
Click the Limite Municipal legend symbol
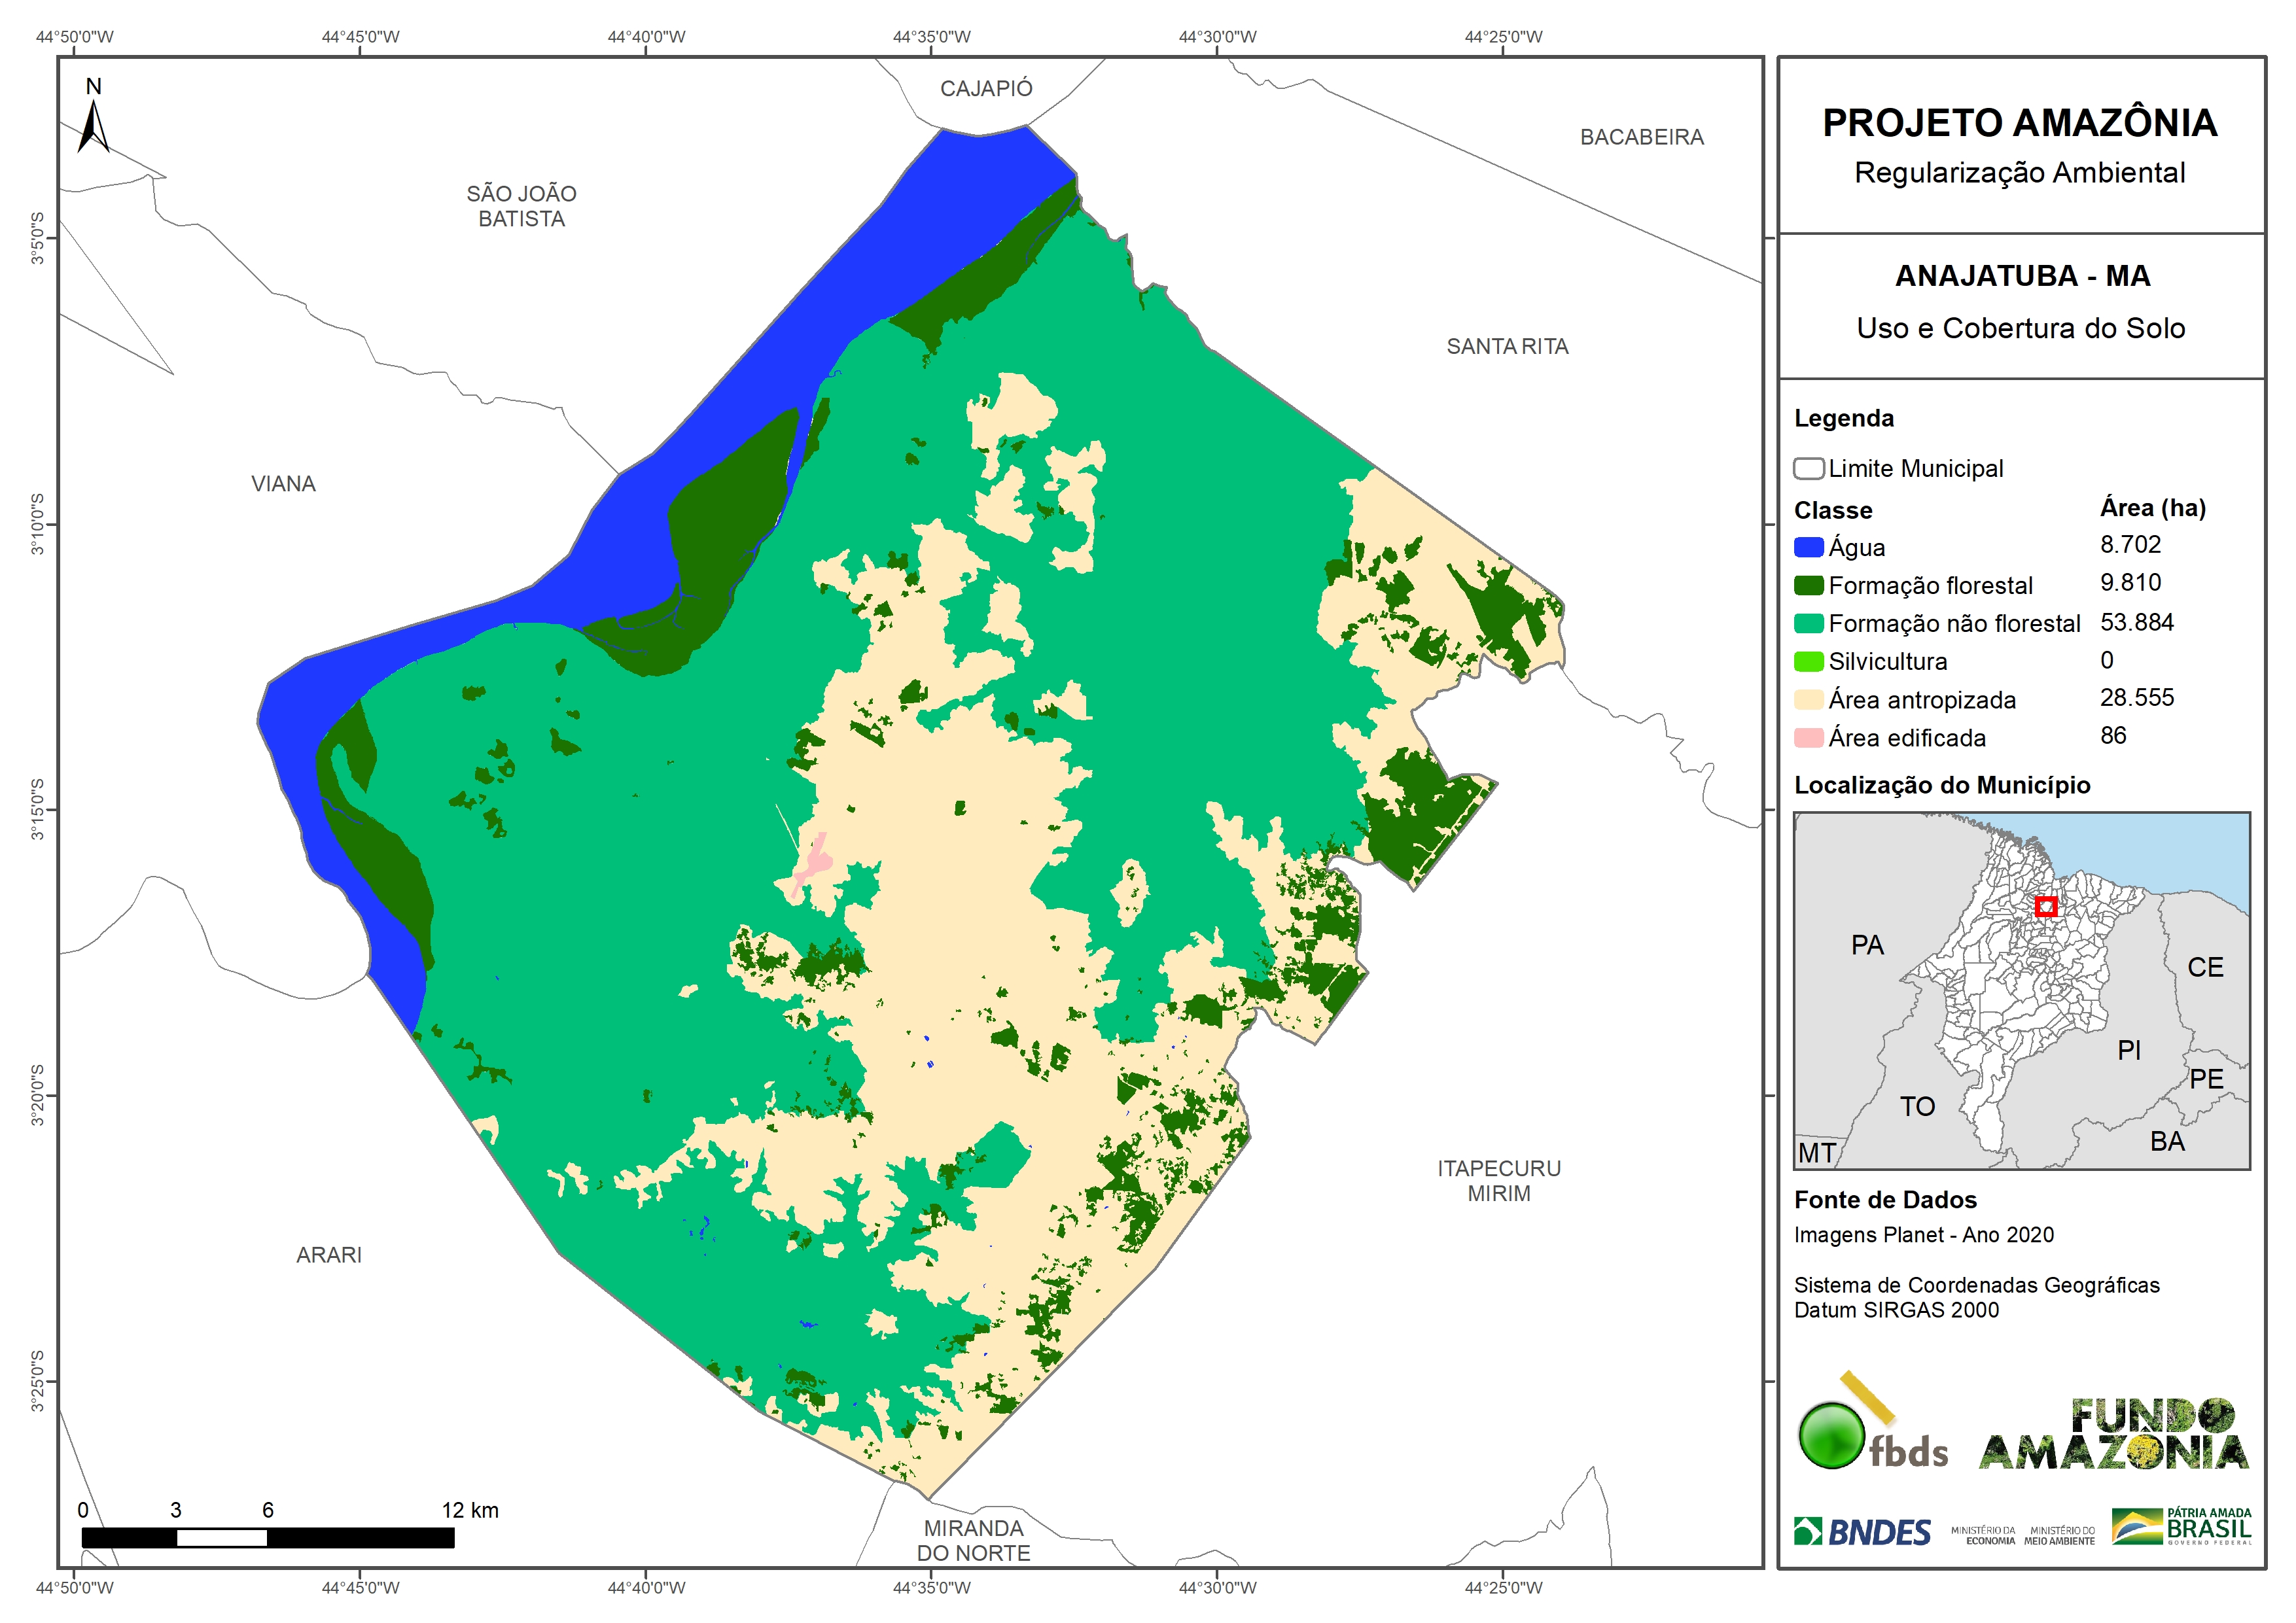(x=1808, y=468)
